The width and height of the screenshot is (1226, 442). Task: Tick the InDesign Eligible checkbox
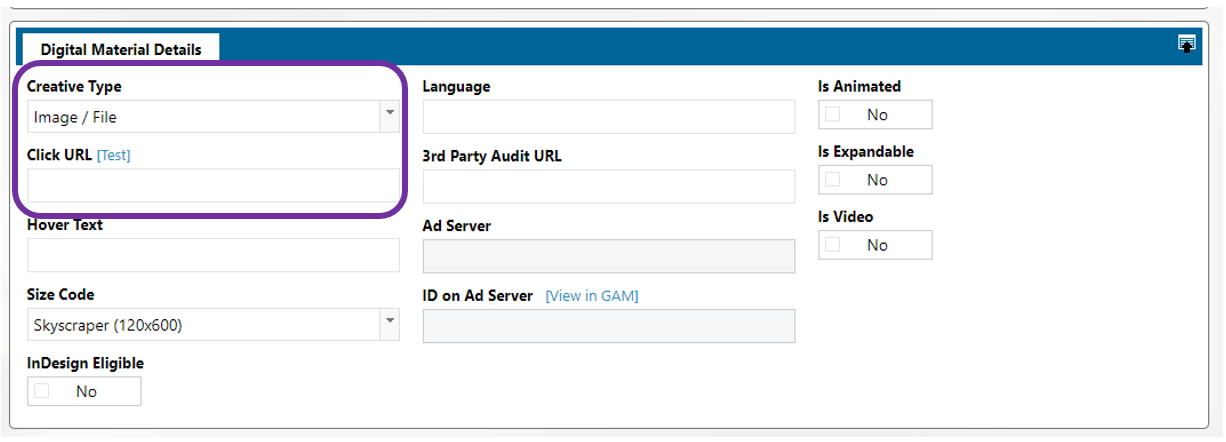[x=42, y=391]
